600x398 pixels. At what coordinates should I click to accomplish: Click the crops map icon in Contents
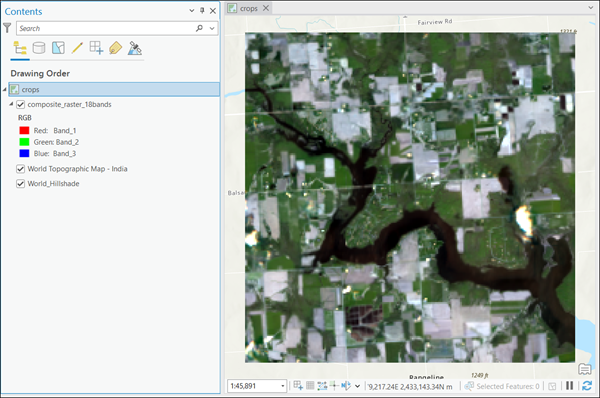click(15, 90)
